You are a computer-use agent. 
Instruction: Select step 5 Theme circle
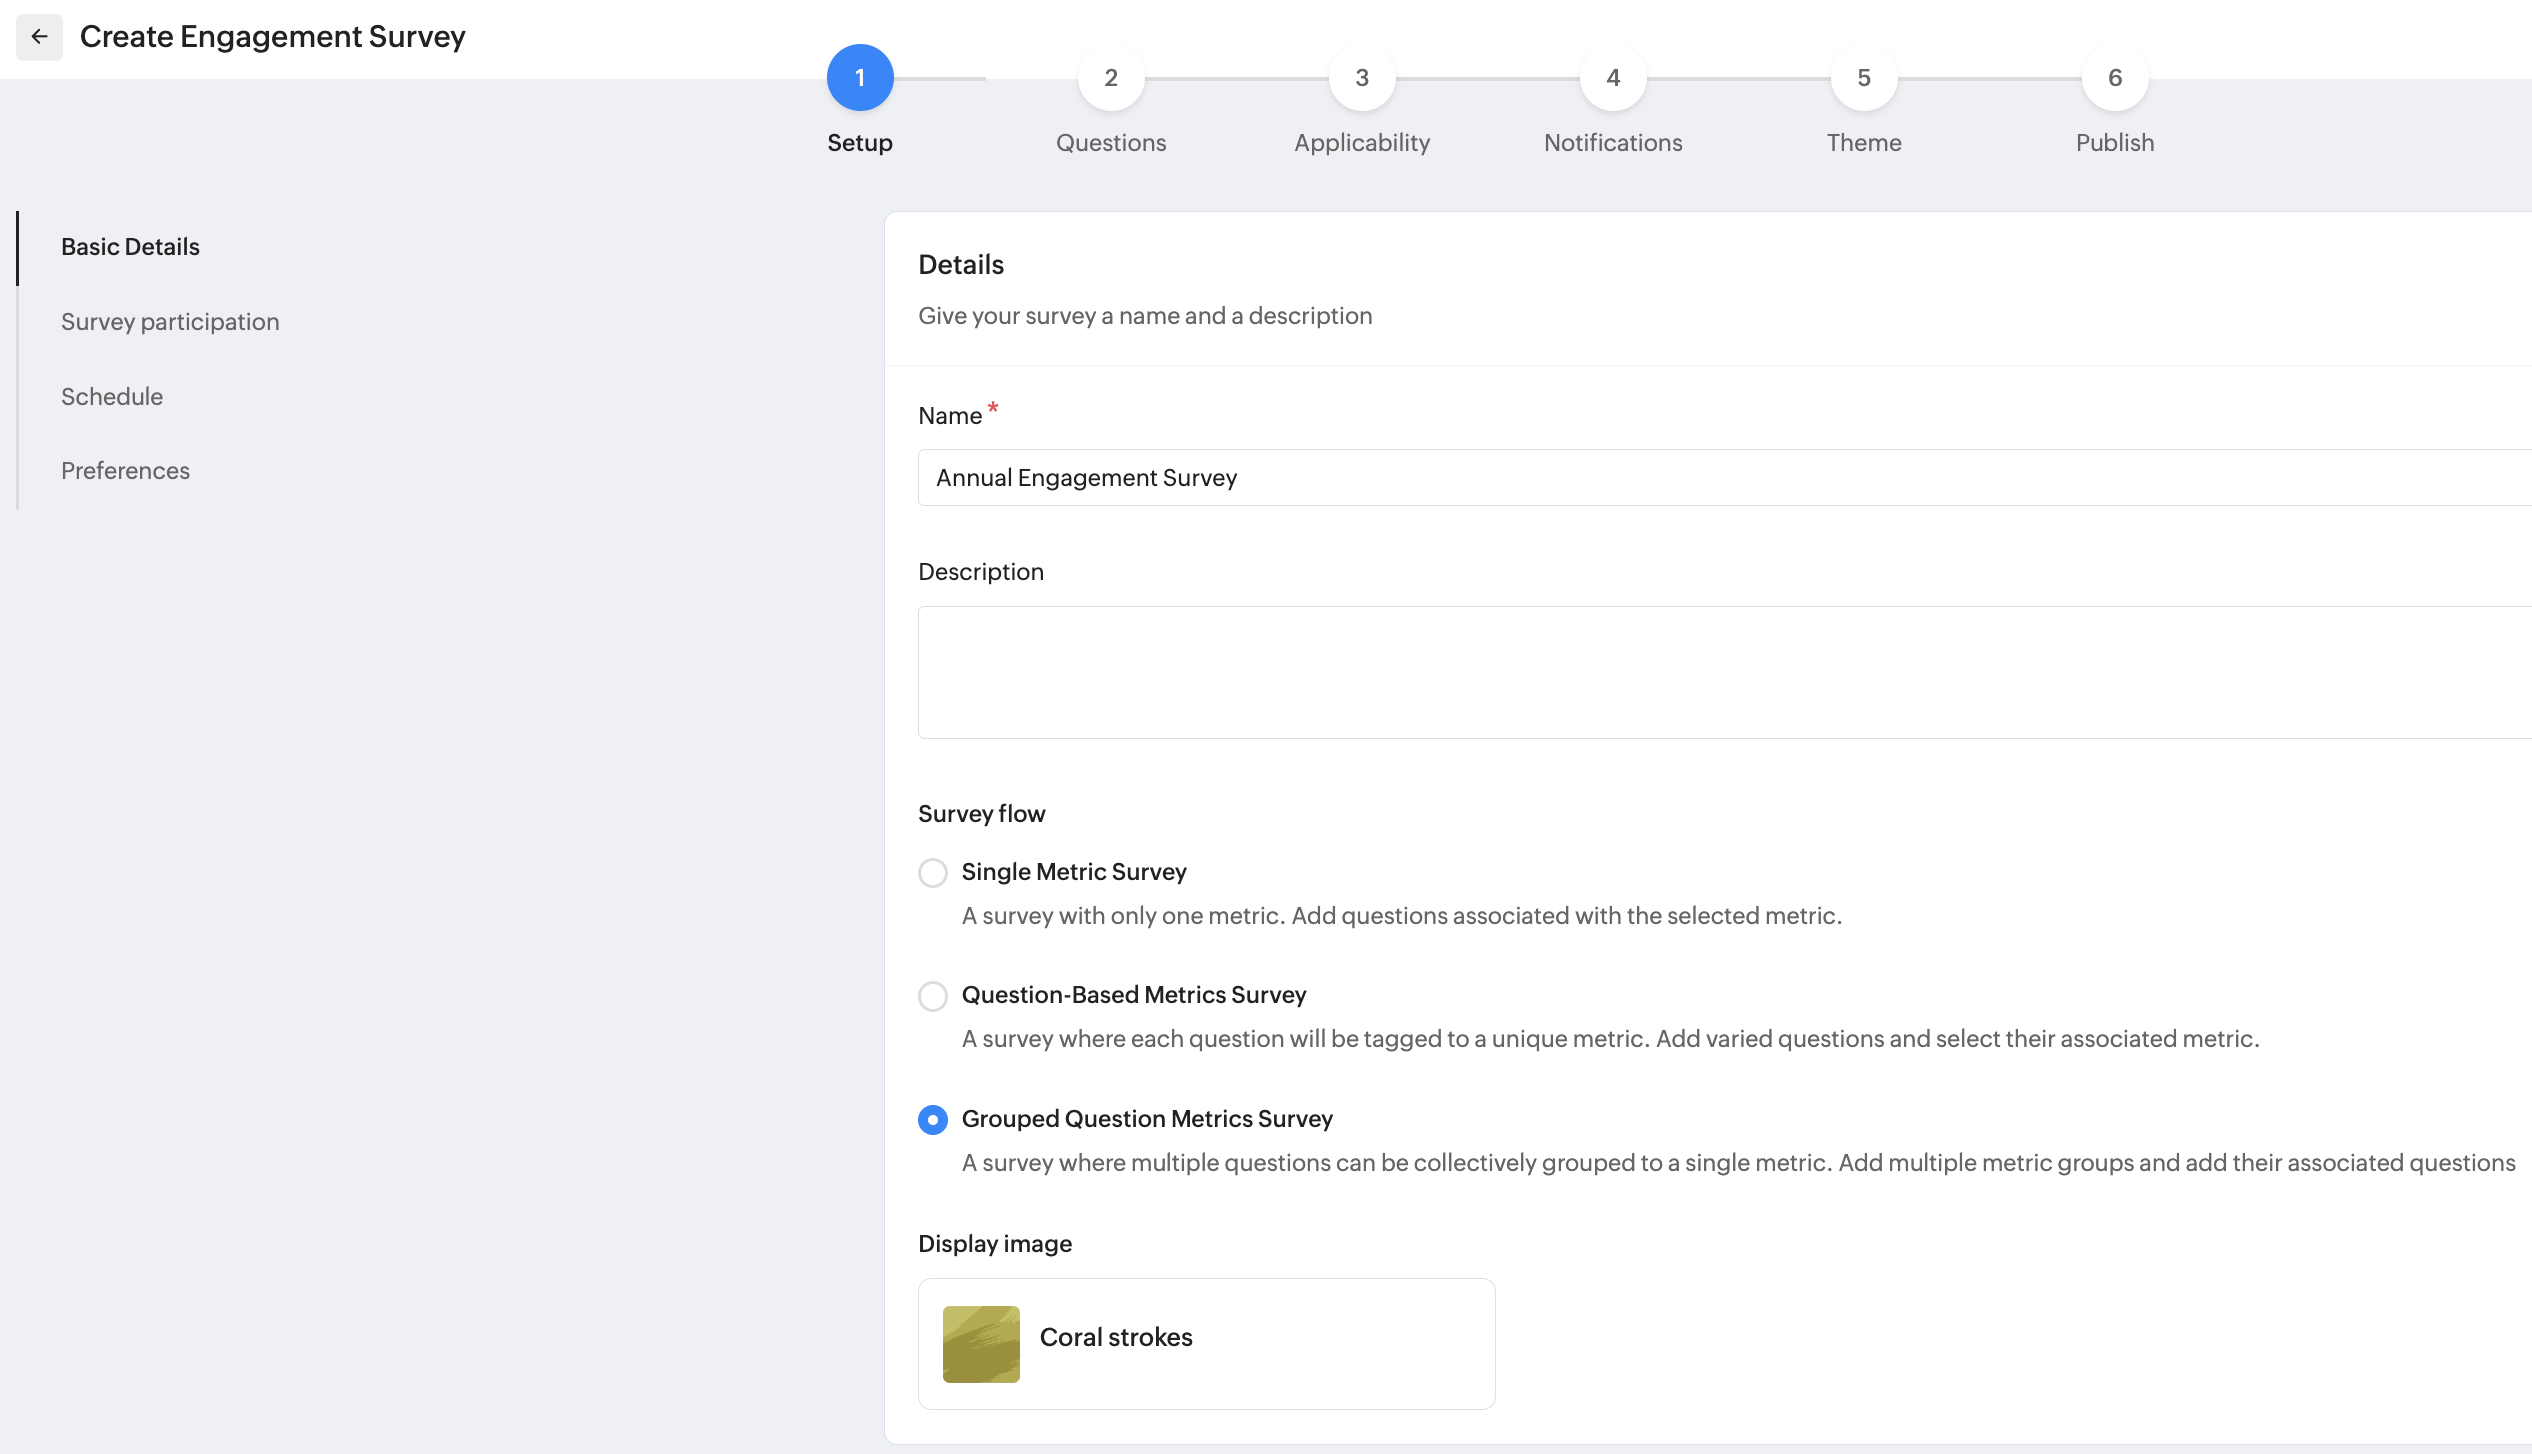[x=1864, y=78]
